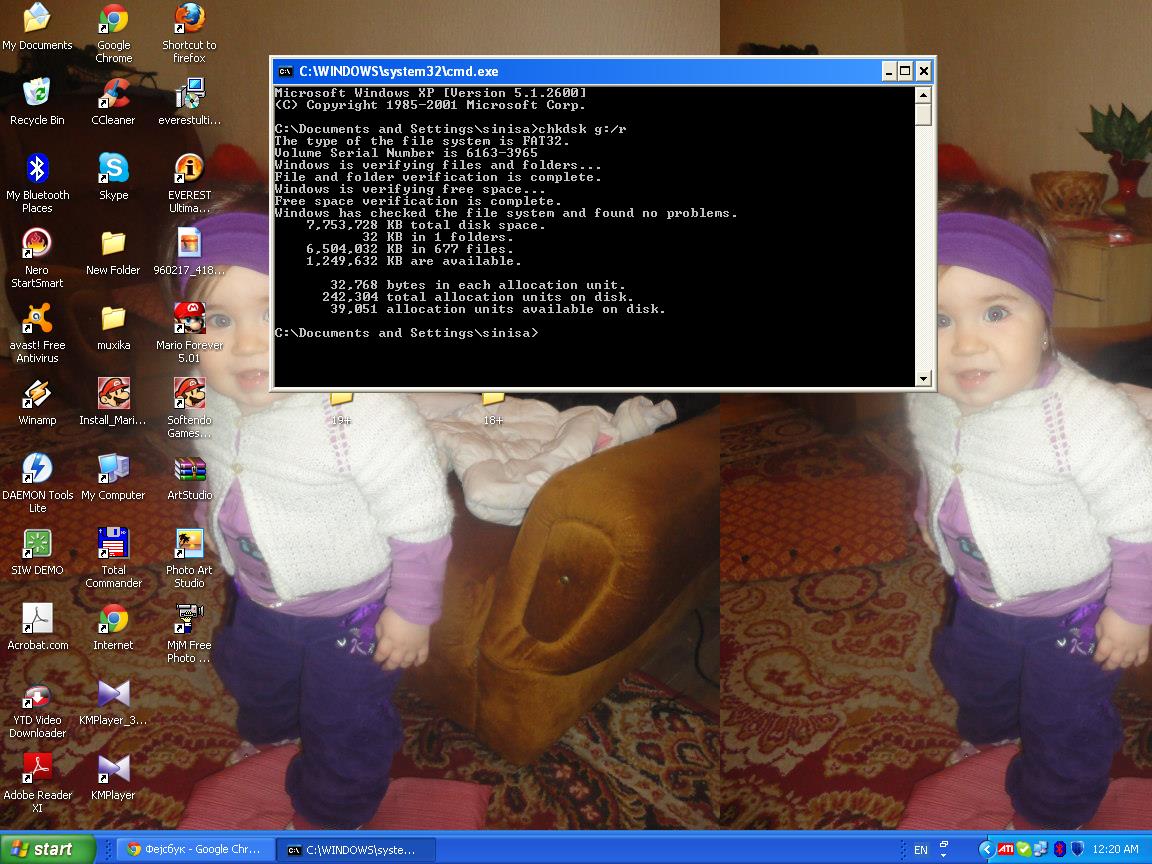Launch Nero StartSmart from the desktop
Screen dimensions: 1152x864
pyautogui.click(x=37, y=244)
